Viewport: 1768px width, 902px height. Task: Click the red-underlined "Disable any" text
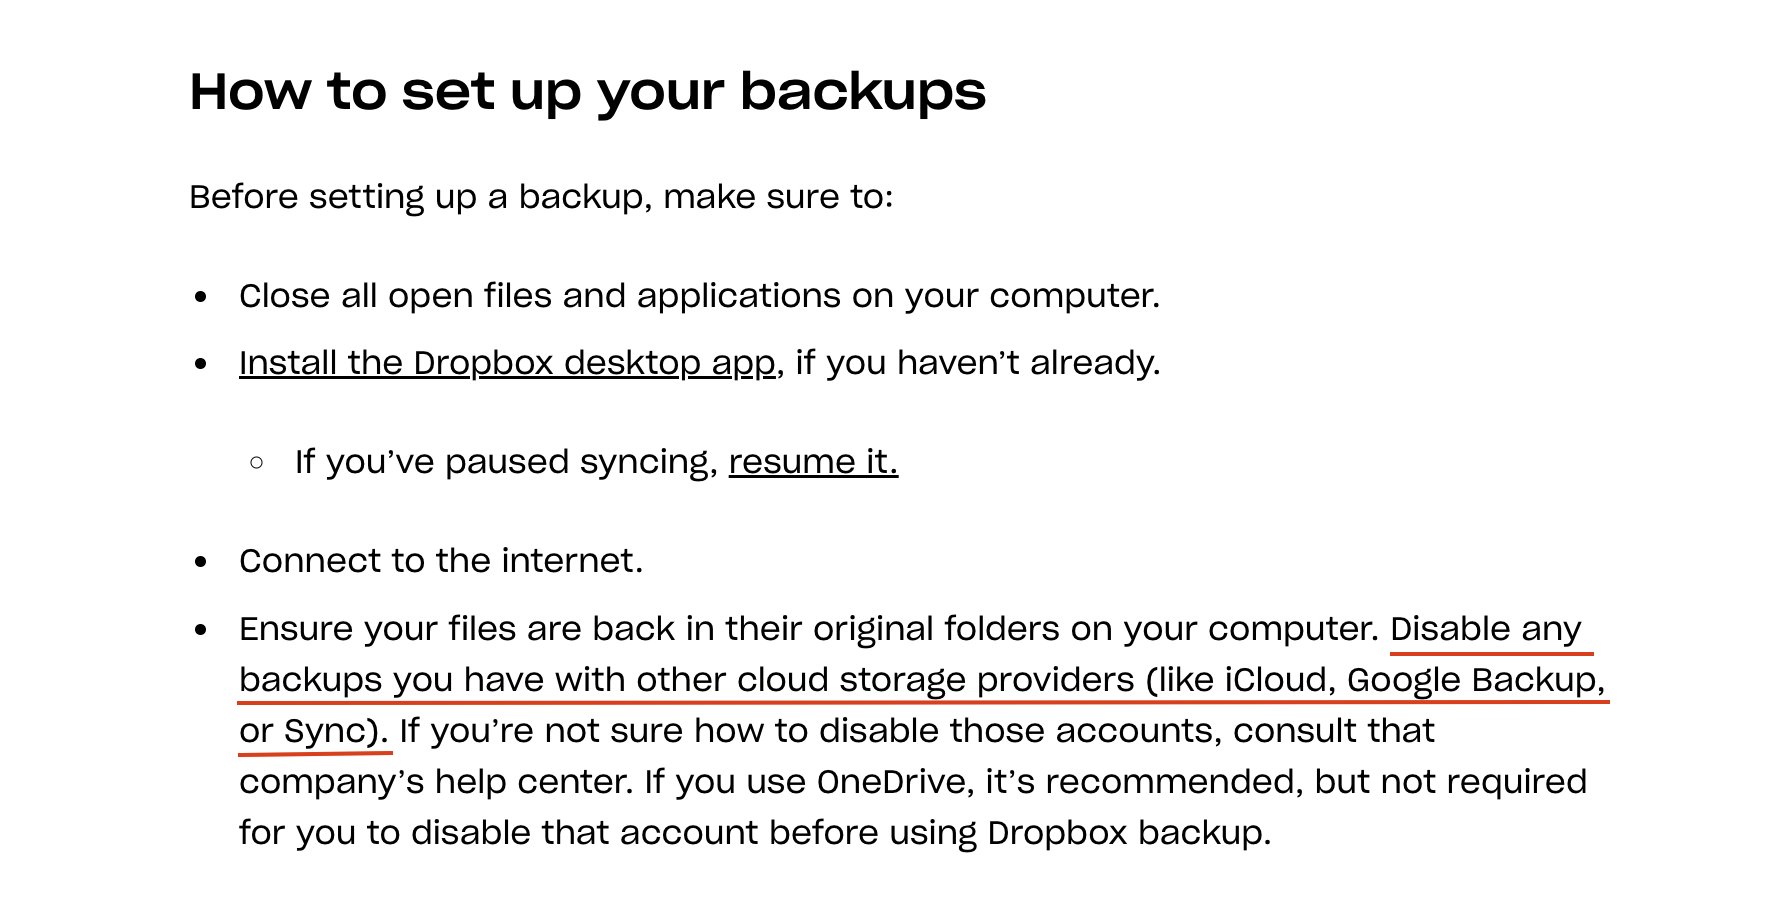tap(1486, 629)
